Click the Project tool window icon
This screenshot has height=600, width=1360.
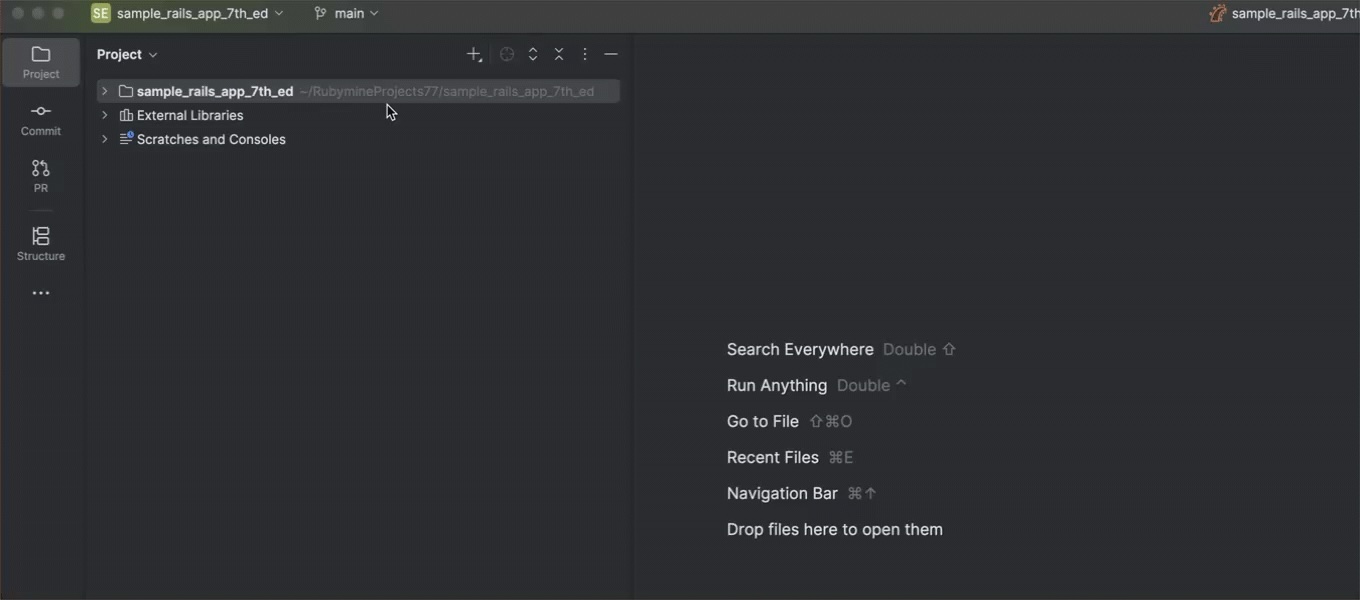(x=41, y=62)
